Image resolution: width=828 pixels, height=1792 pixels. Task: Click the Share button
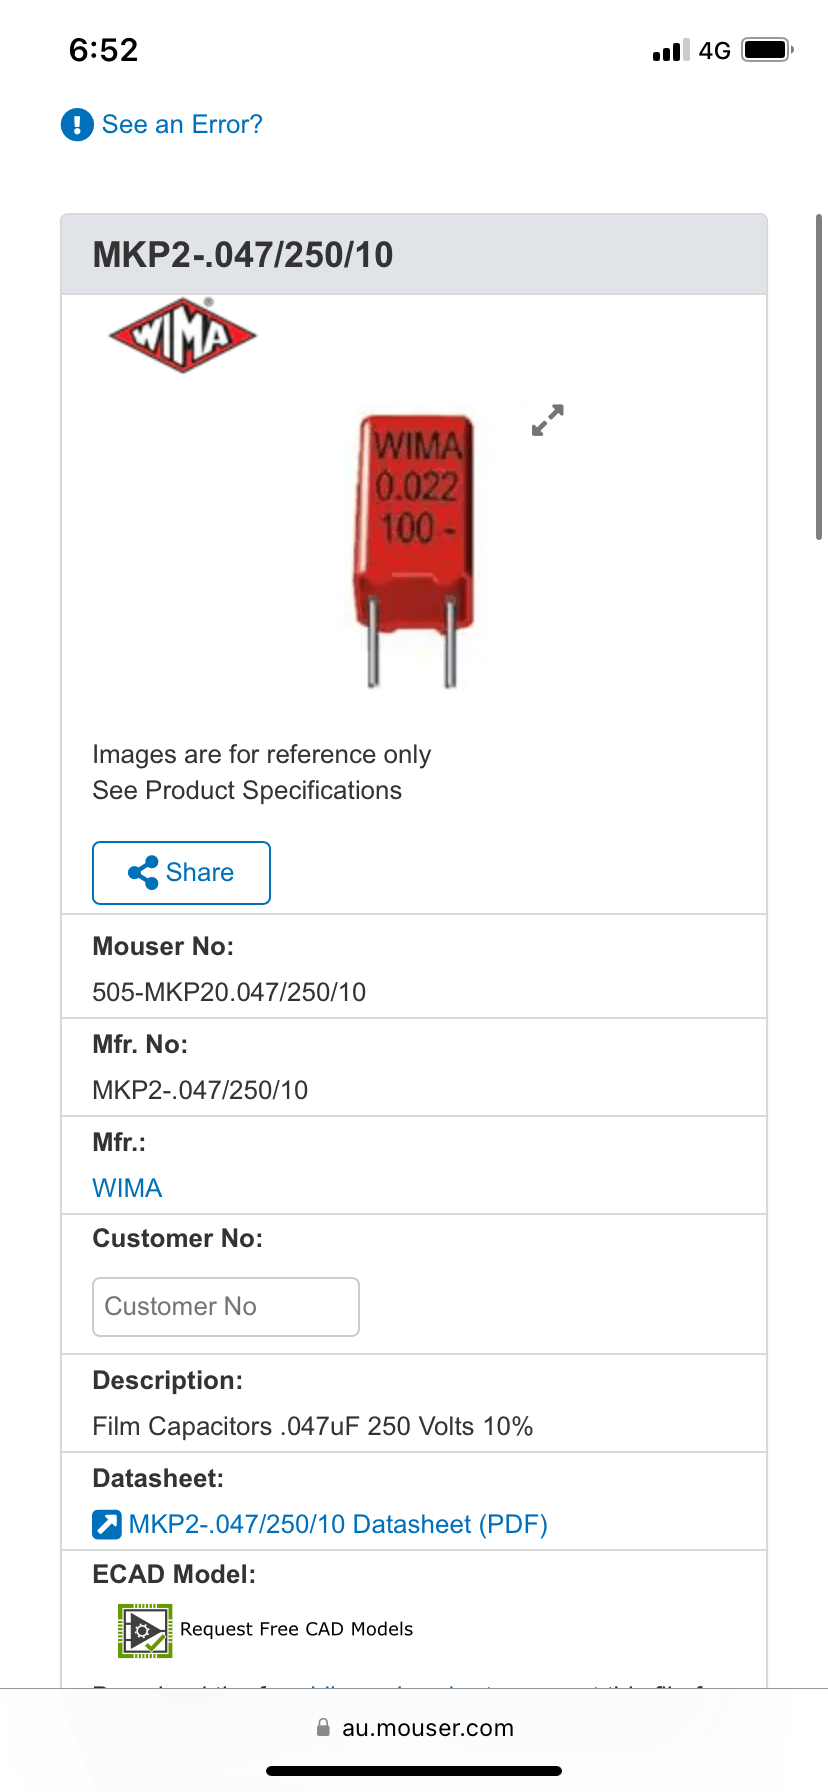181,873
